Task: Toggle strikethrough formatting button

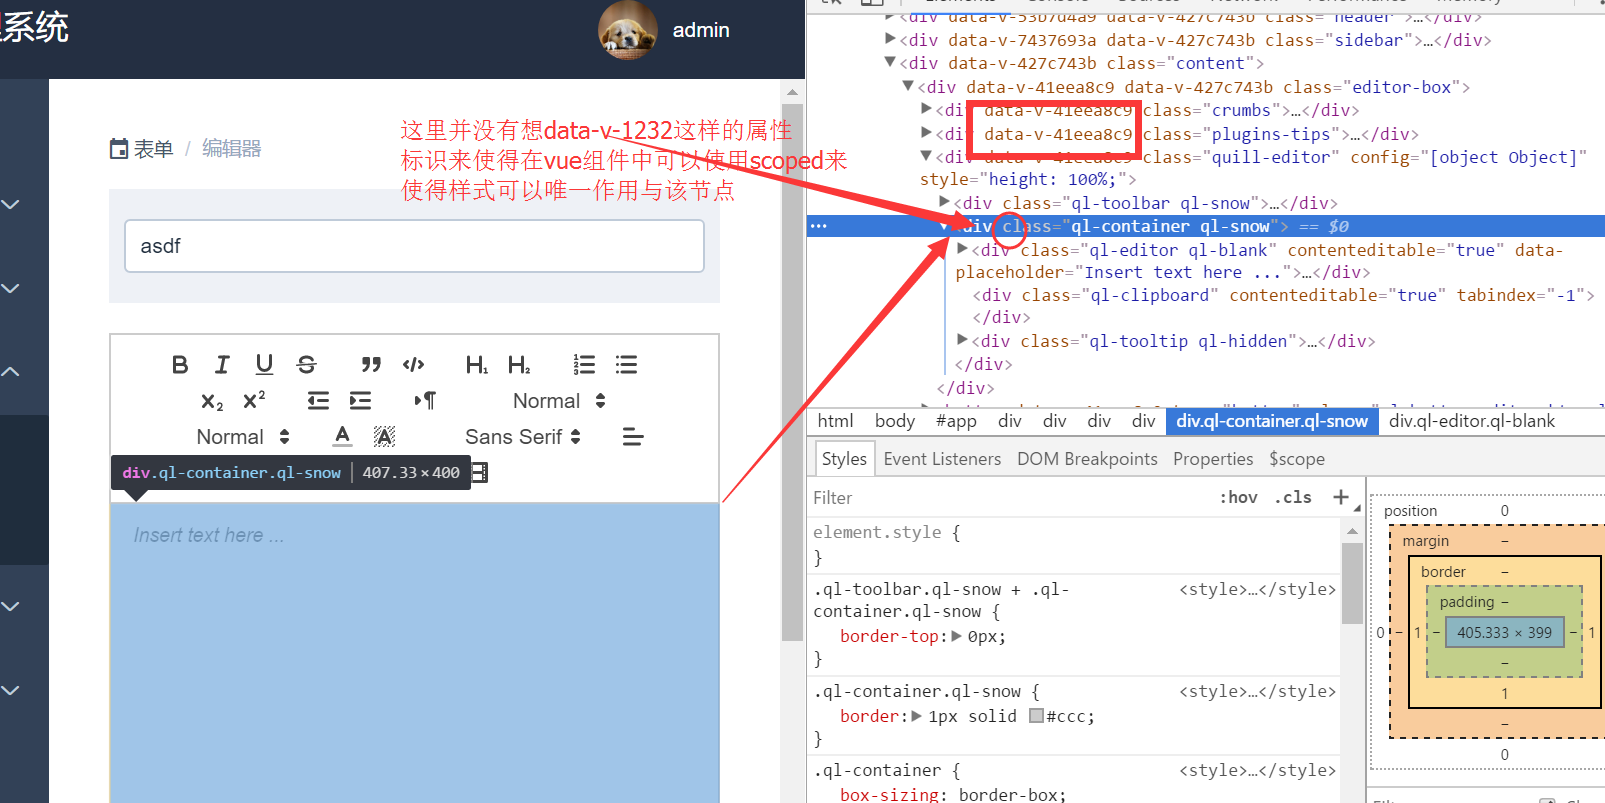Action: [x=307, y=365]
